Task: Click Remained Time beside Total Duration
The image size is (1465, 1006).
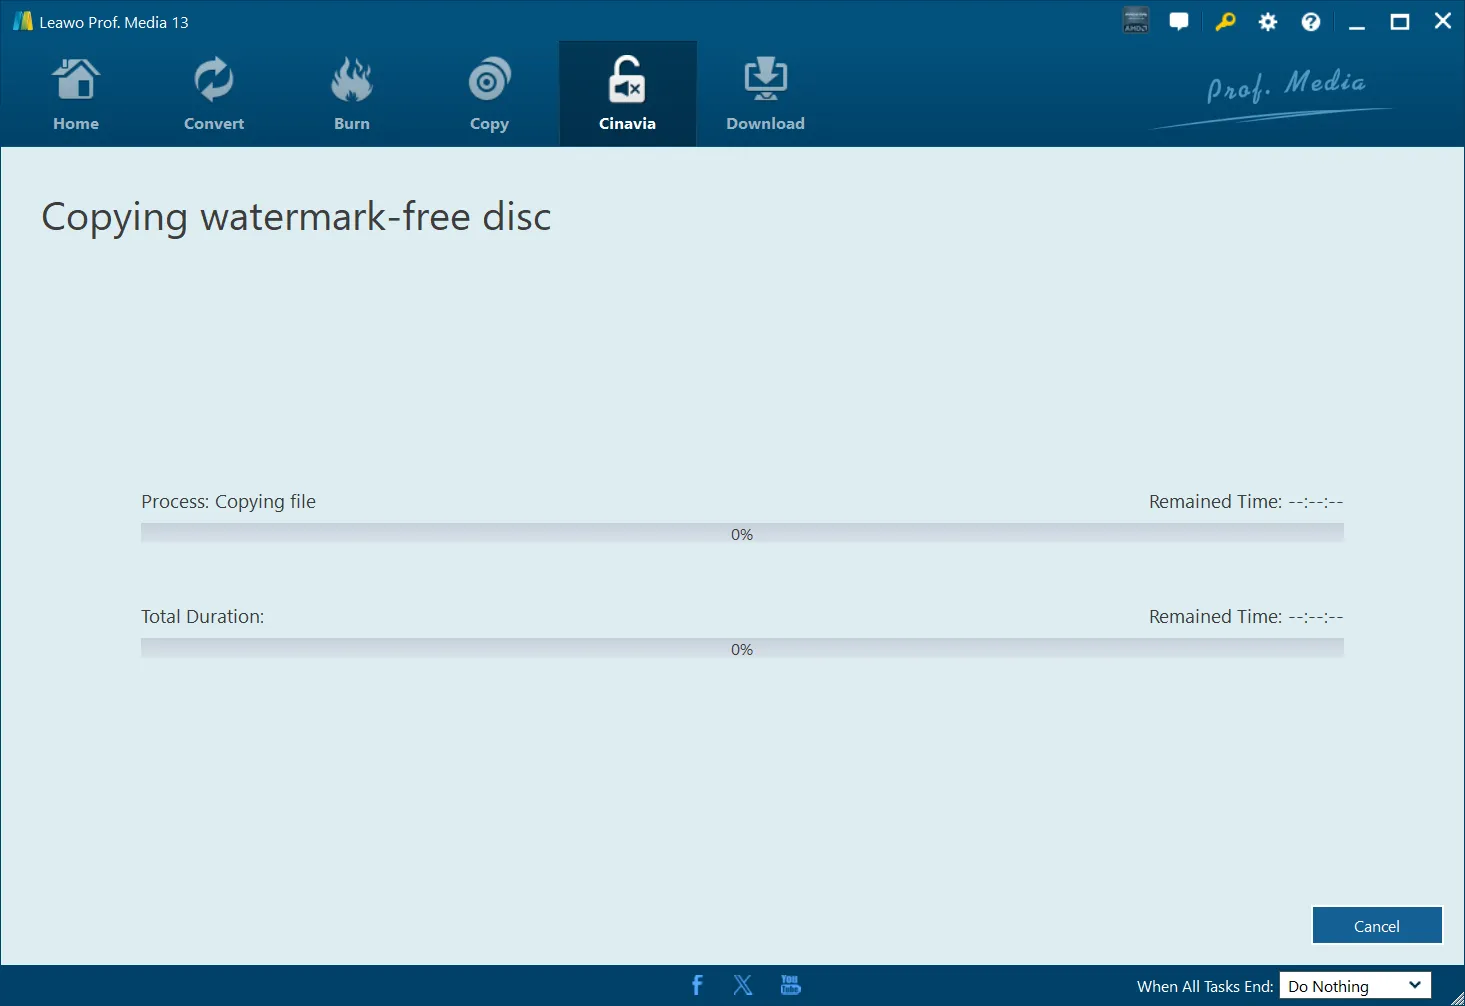Action: 1246,617
